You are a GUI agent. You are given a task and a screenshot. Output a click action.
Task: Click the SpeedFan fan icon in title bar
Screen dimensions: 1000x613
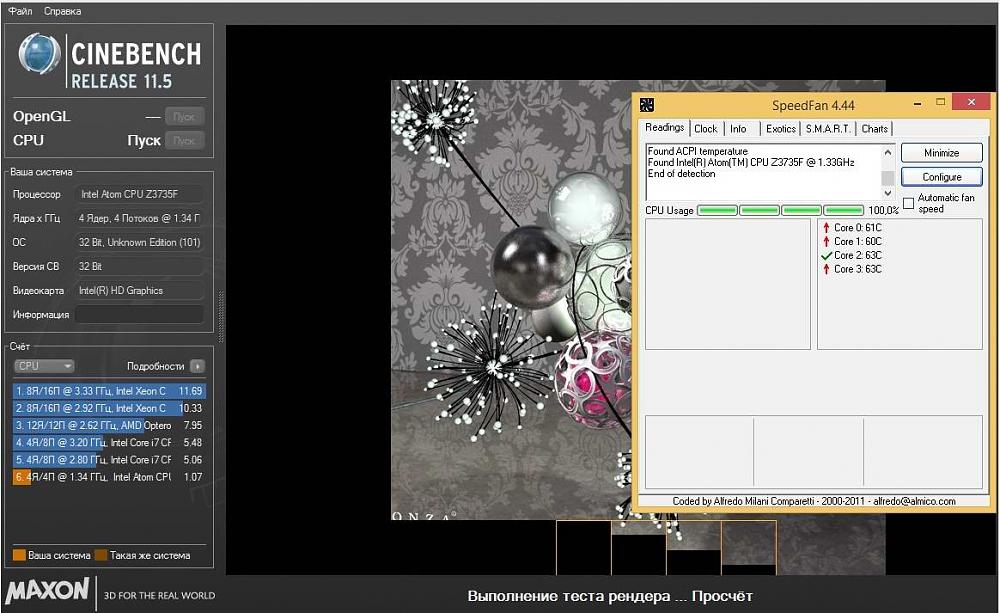(647, 105)
